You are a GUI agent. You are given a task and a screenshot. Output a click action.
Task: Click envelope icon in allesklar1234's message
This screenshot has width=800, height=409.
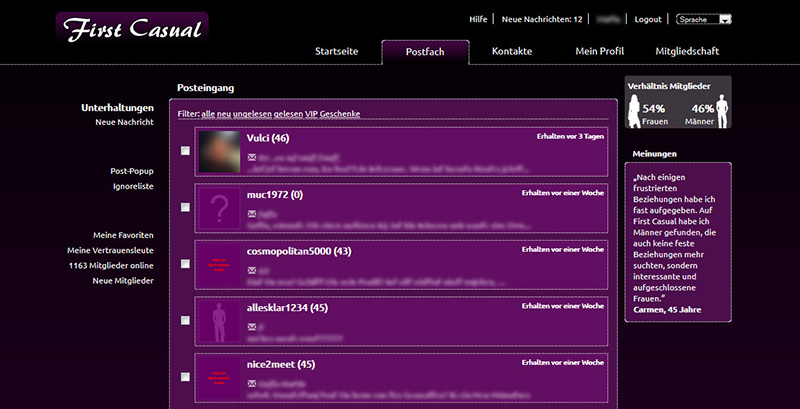click(x=252, y=326)
